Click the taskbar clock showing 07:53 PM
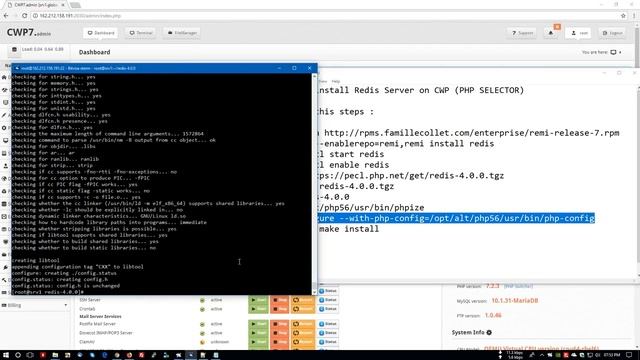This screenshot has width=640, height=360. coord(611,355)
